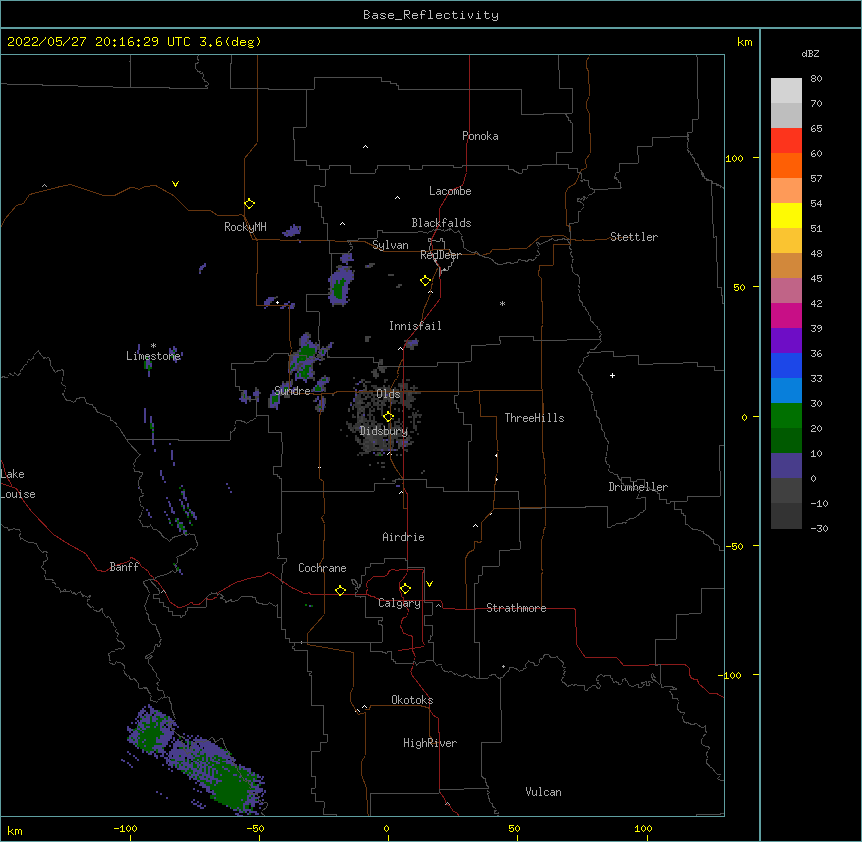
Task: Click the Airdrie city label
Action: [x=404, y=537]
